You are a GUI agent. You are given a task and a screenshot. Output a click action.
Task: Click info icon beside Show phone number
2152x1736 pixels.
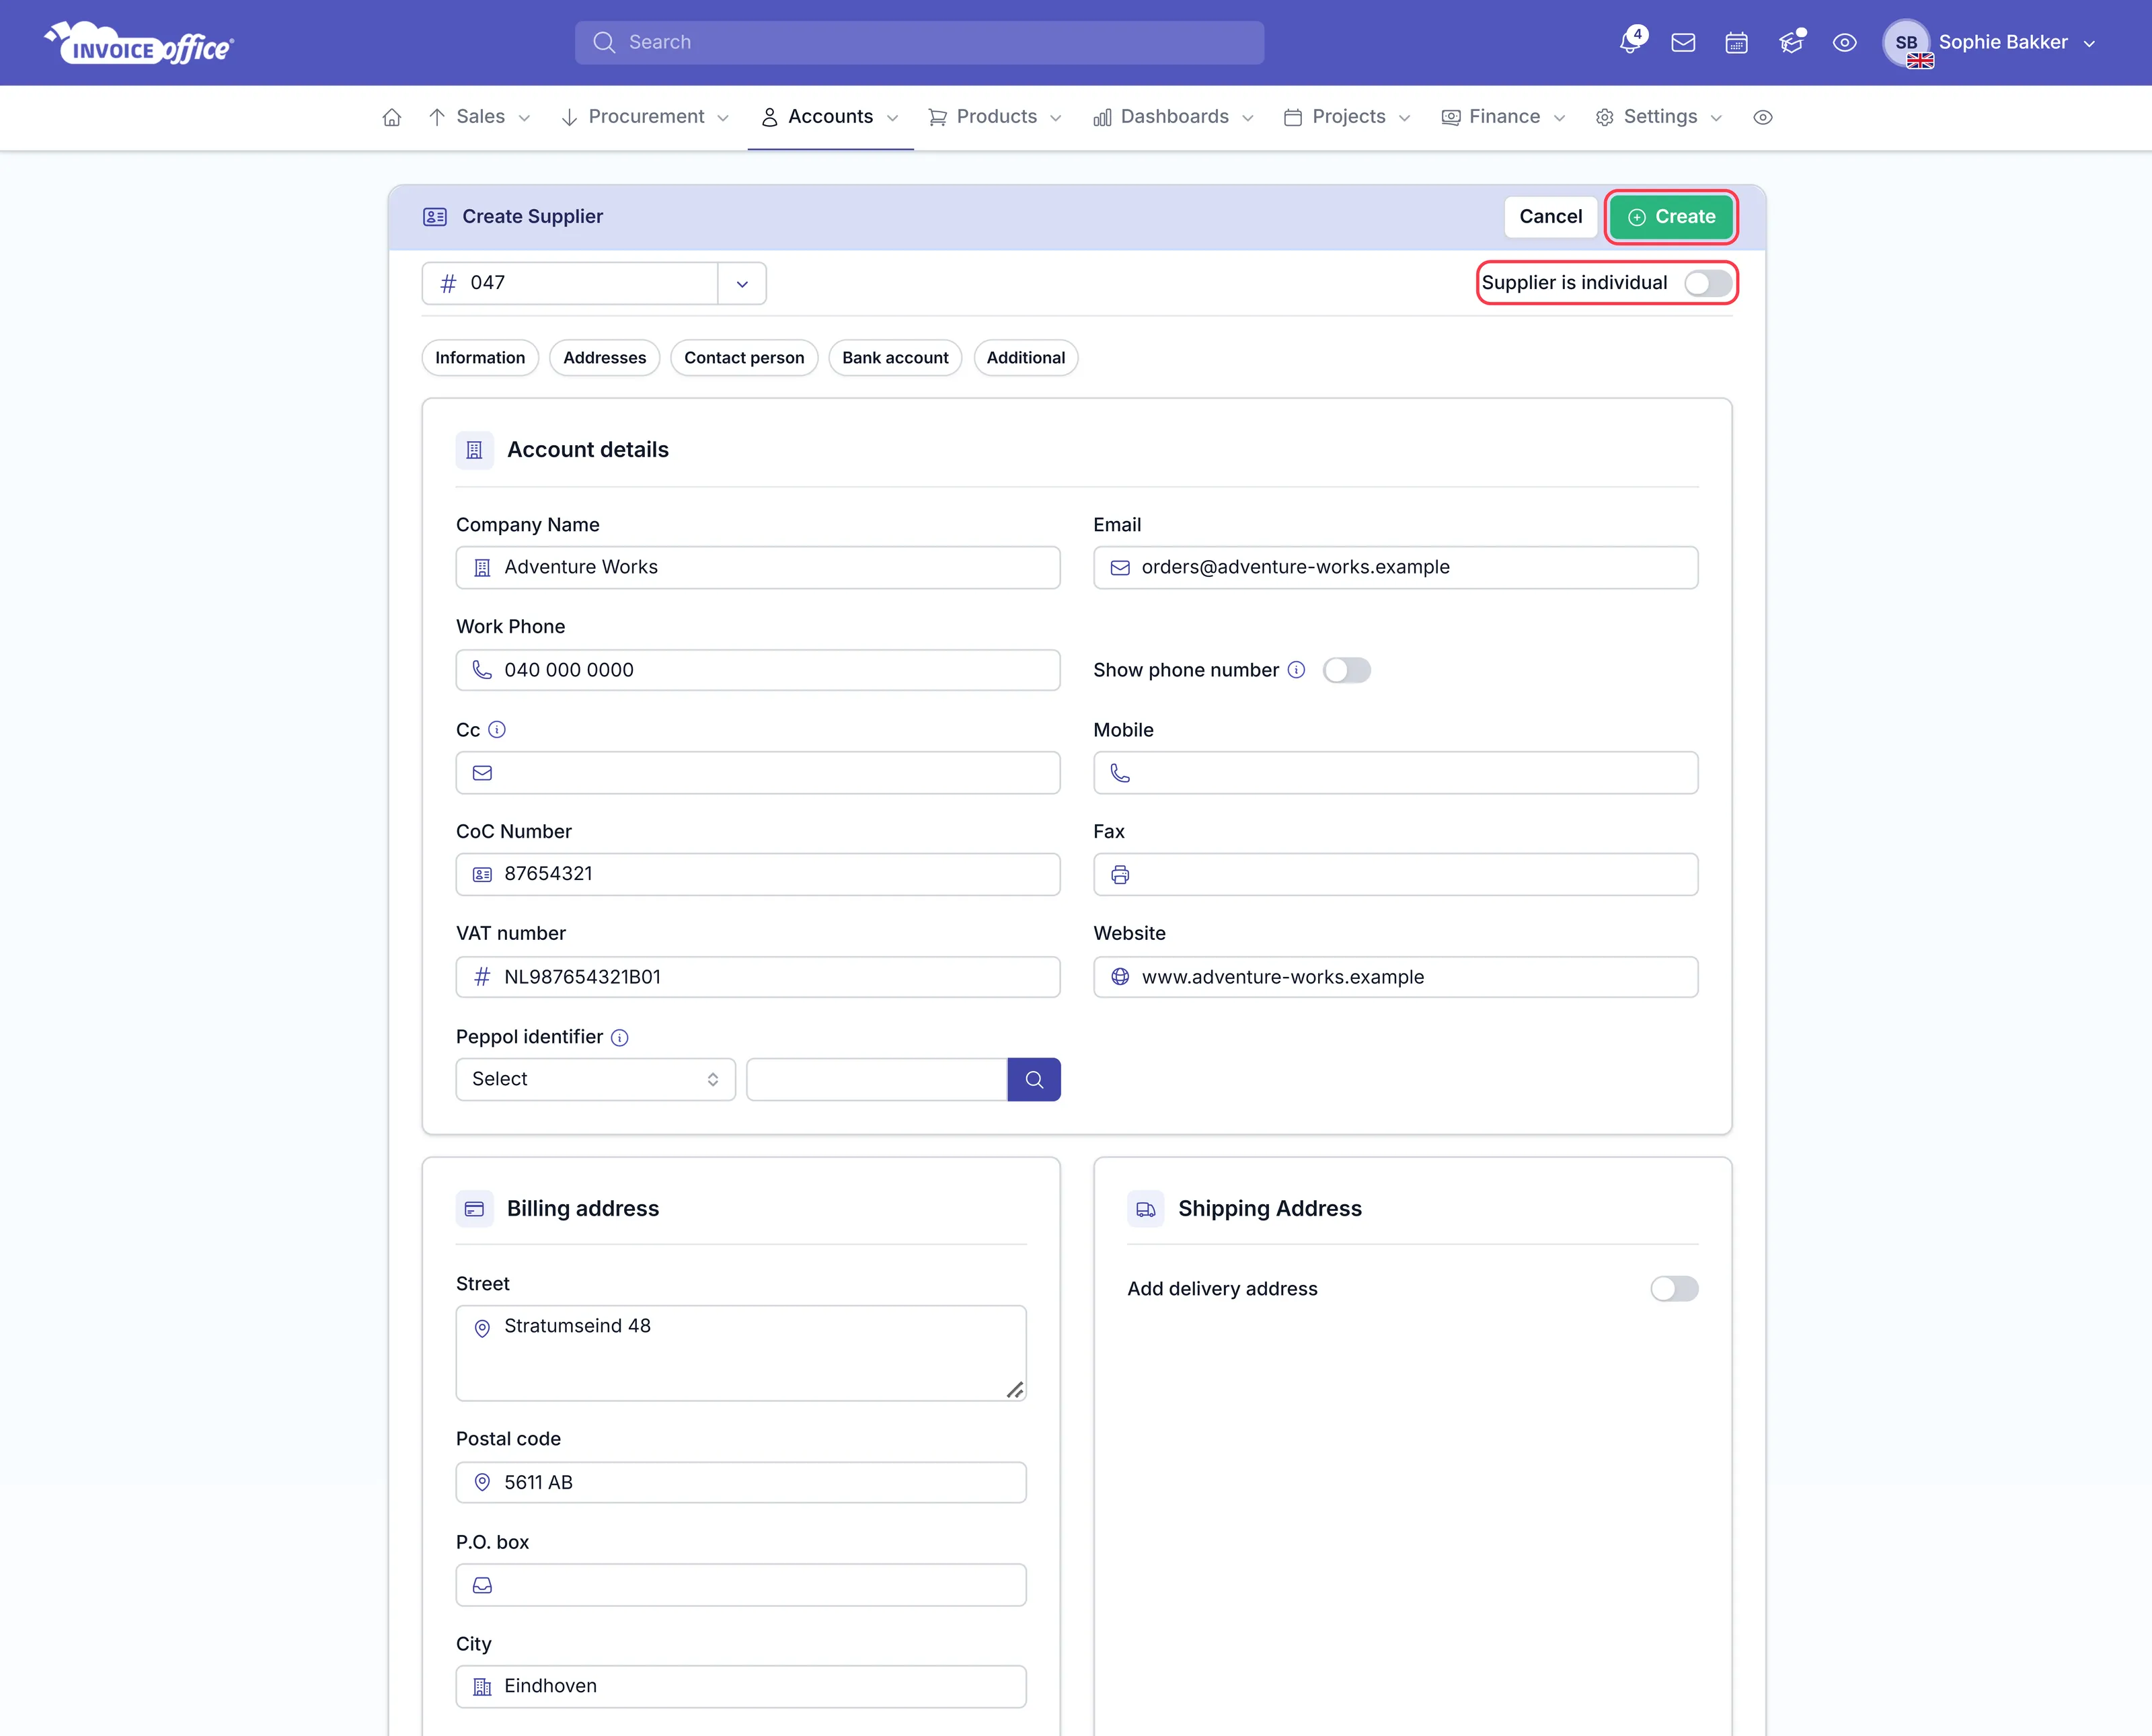(1296, 670)
